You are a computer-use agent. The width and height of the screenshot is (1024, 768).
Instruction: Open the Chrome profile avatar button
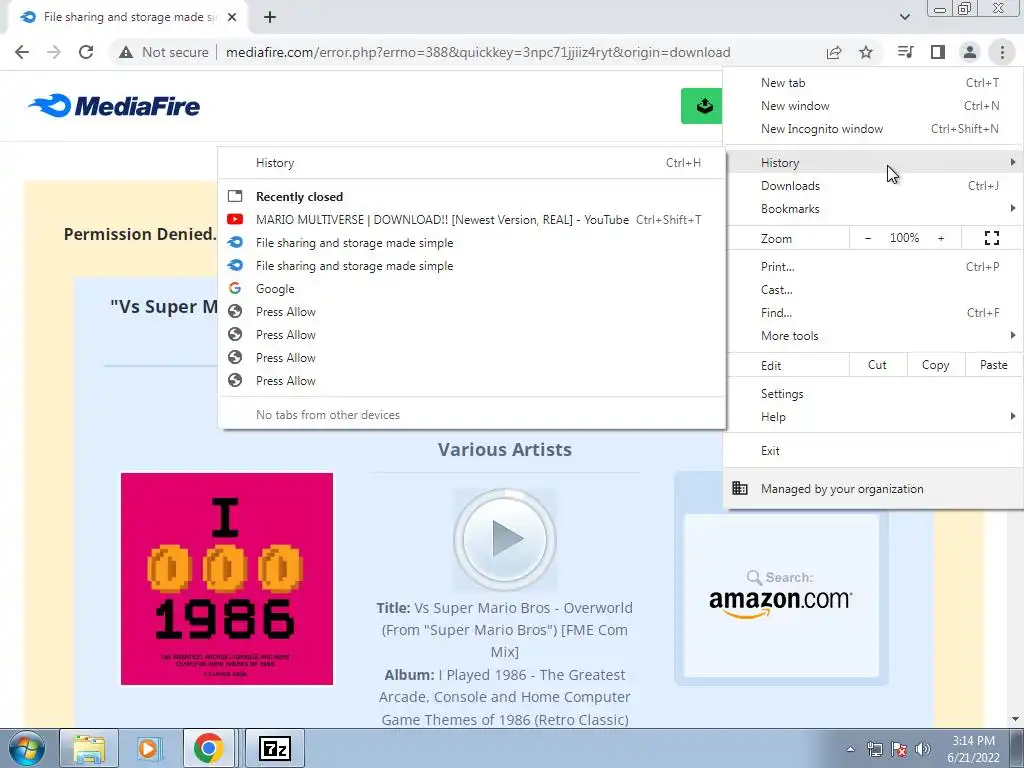(970, 52)
